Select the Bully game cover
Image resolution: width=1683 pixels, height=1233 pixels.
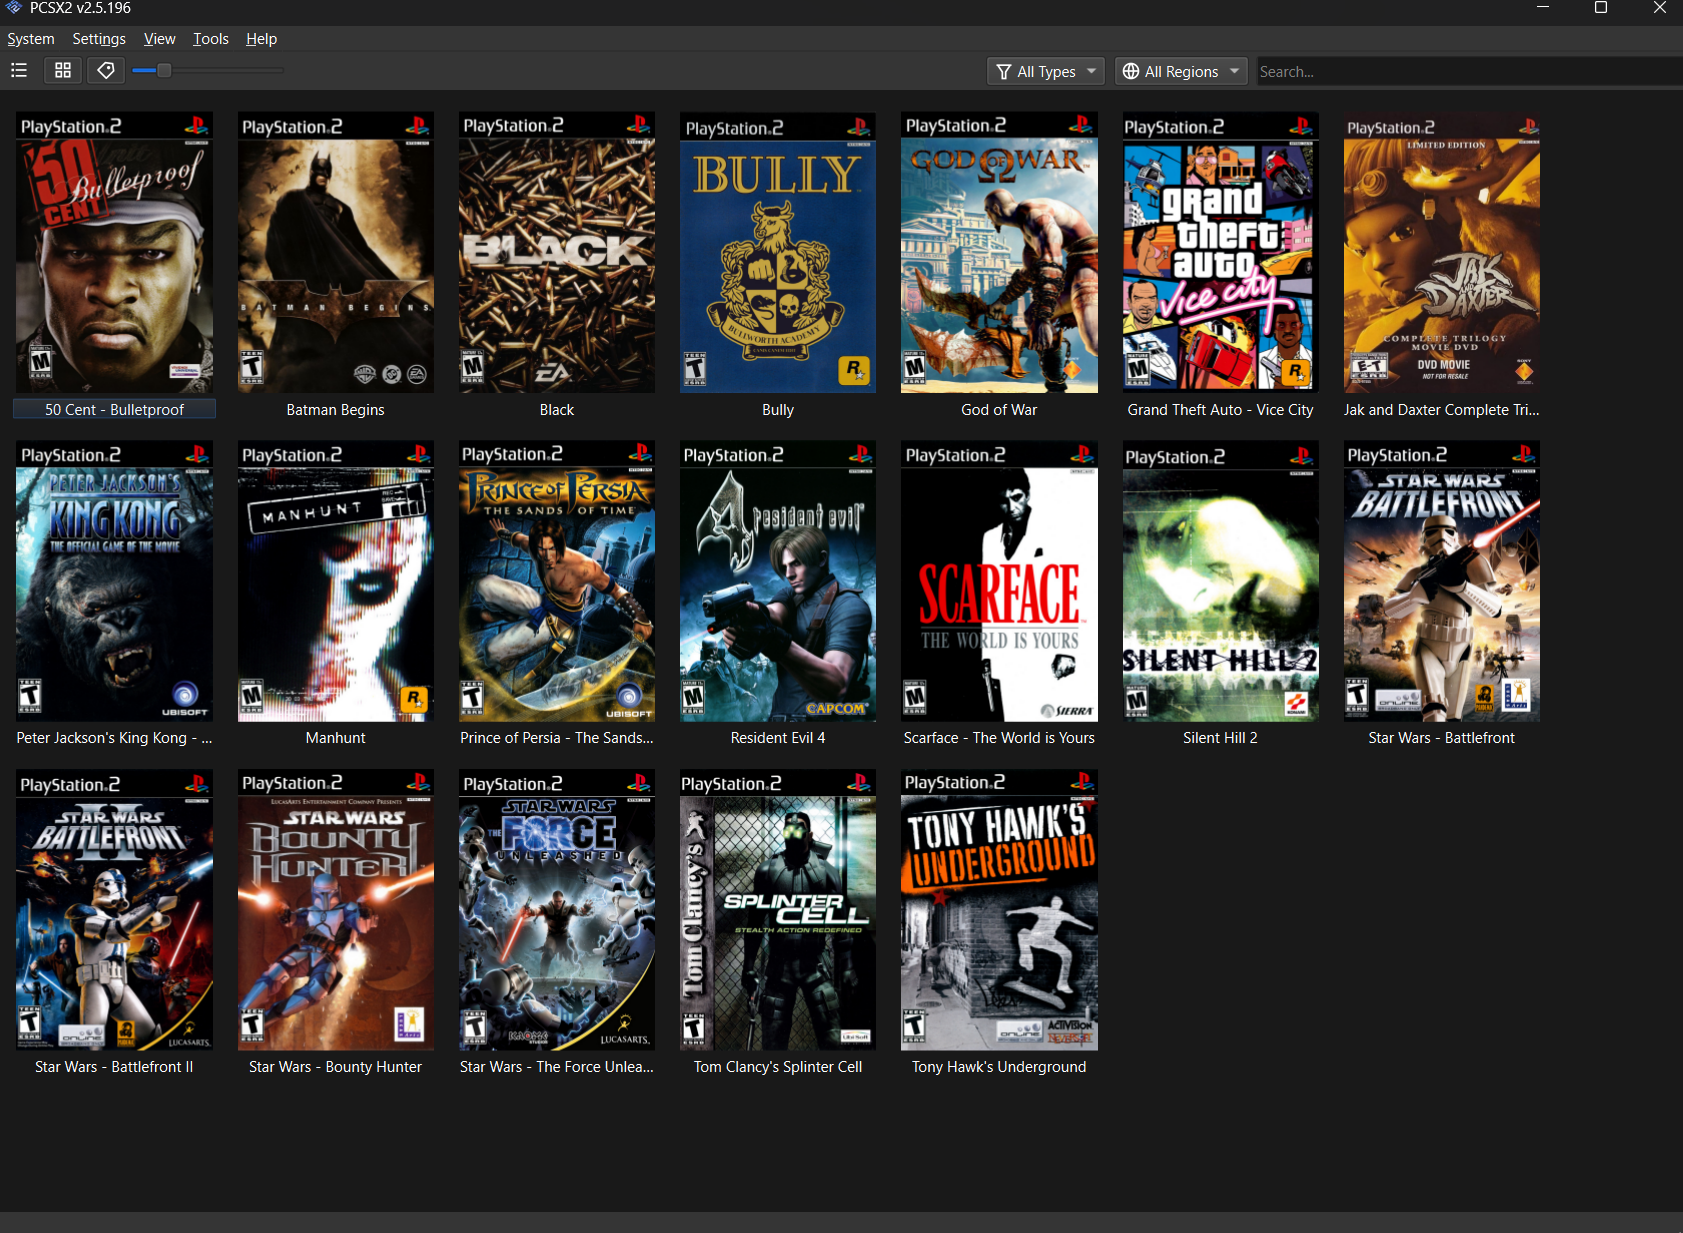point(778,252)
